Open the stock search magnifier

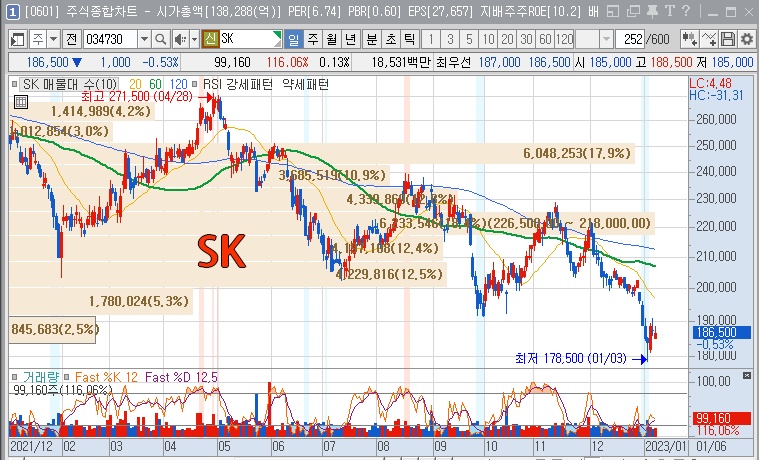(161, 39)
